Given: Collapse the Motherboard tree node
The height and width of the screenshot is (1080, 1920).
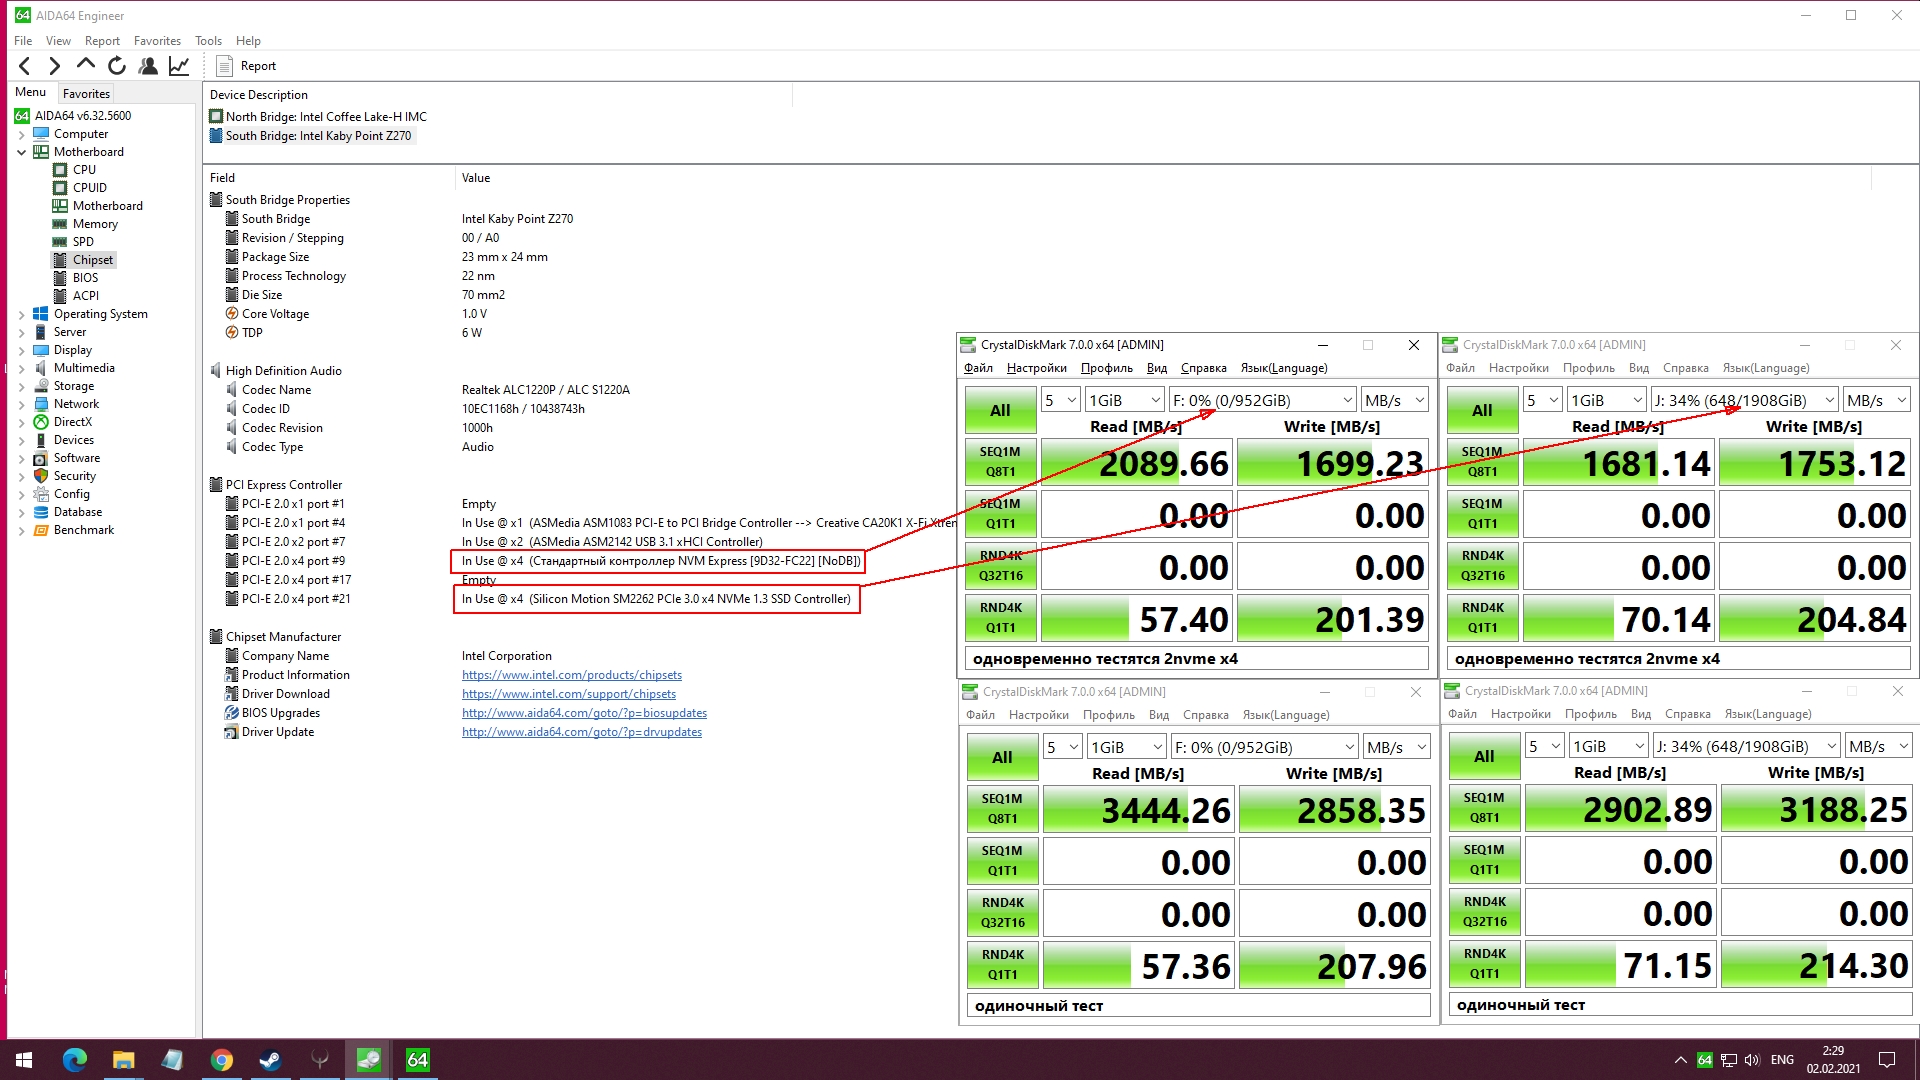Looking at the screenshot, I should point(21,152).
